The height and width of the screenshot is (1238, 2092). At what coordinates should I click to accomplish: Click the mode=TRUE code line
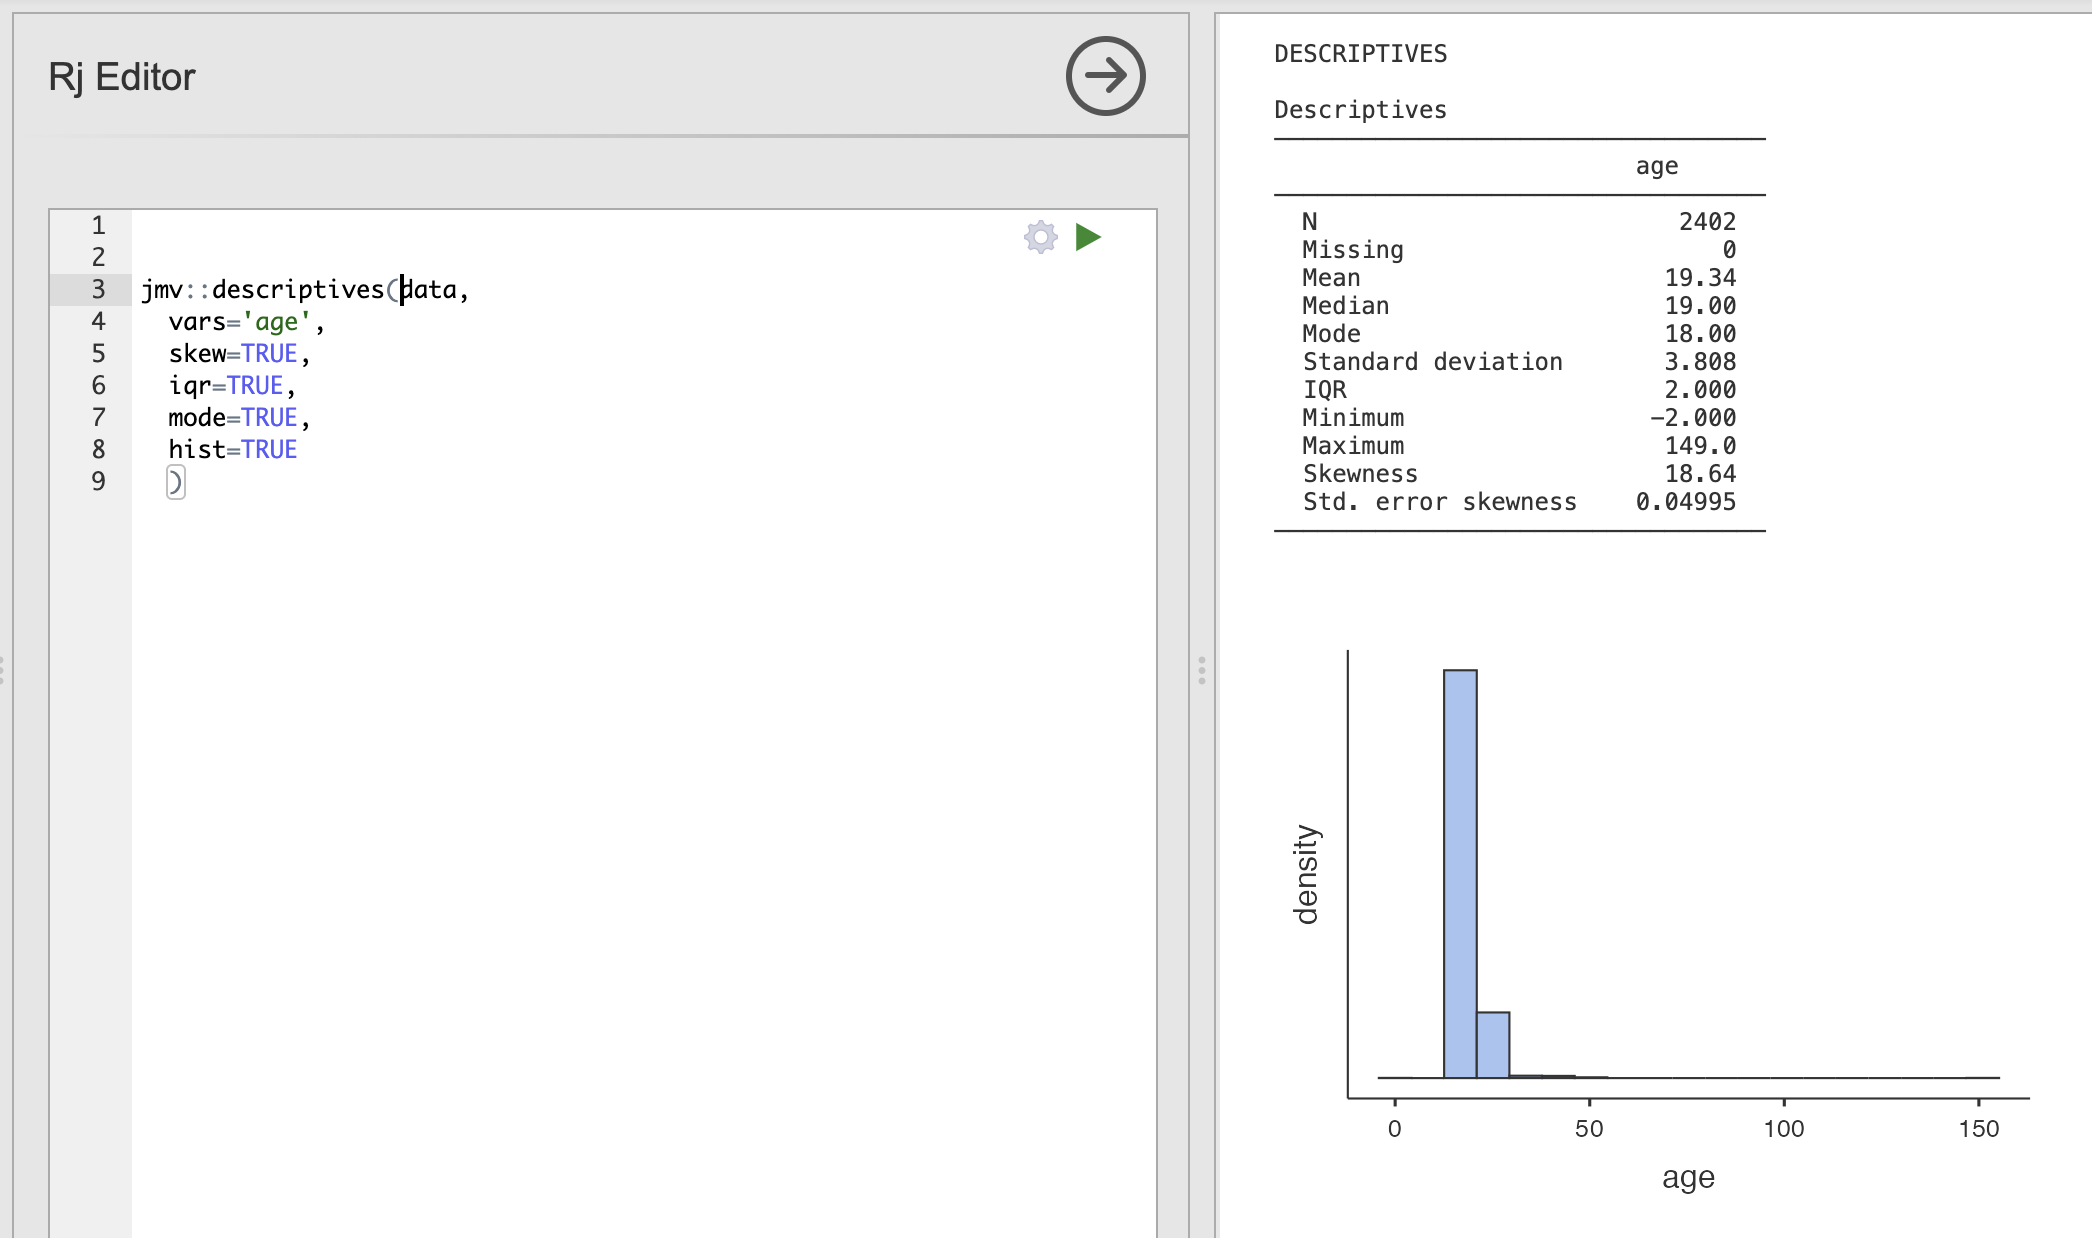click(239, 418)
